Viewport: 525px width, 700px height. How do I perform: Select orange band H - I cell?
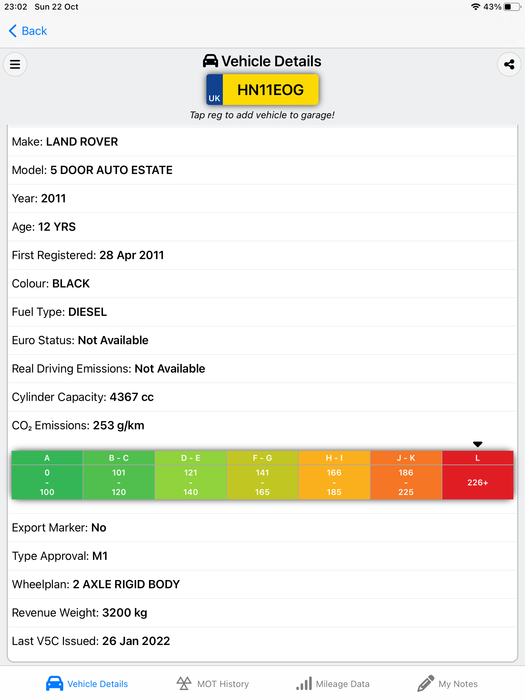click(x=334, y=475)
